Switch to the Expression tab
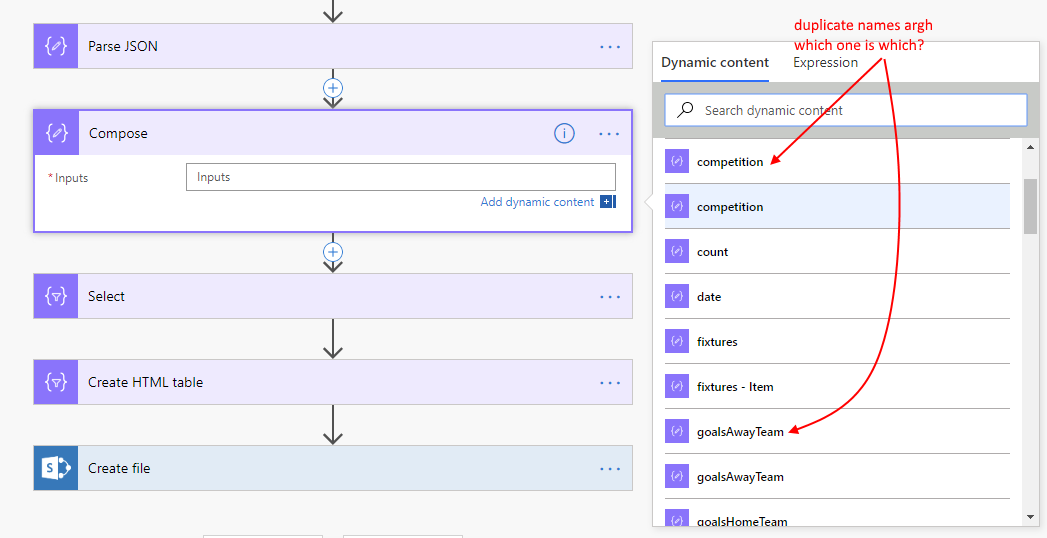The image size is (1047, 538). [x=825, y=63]
